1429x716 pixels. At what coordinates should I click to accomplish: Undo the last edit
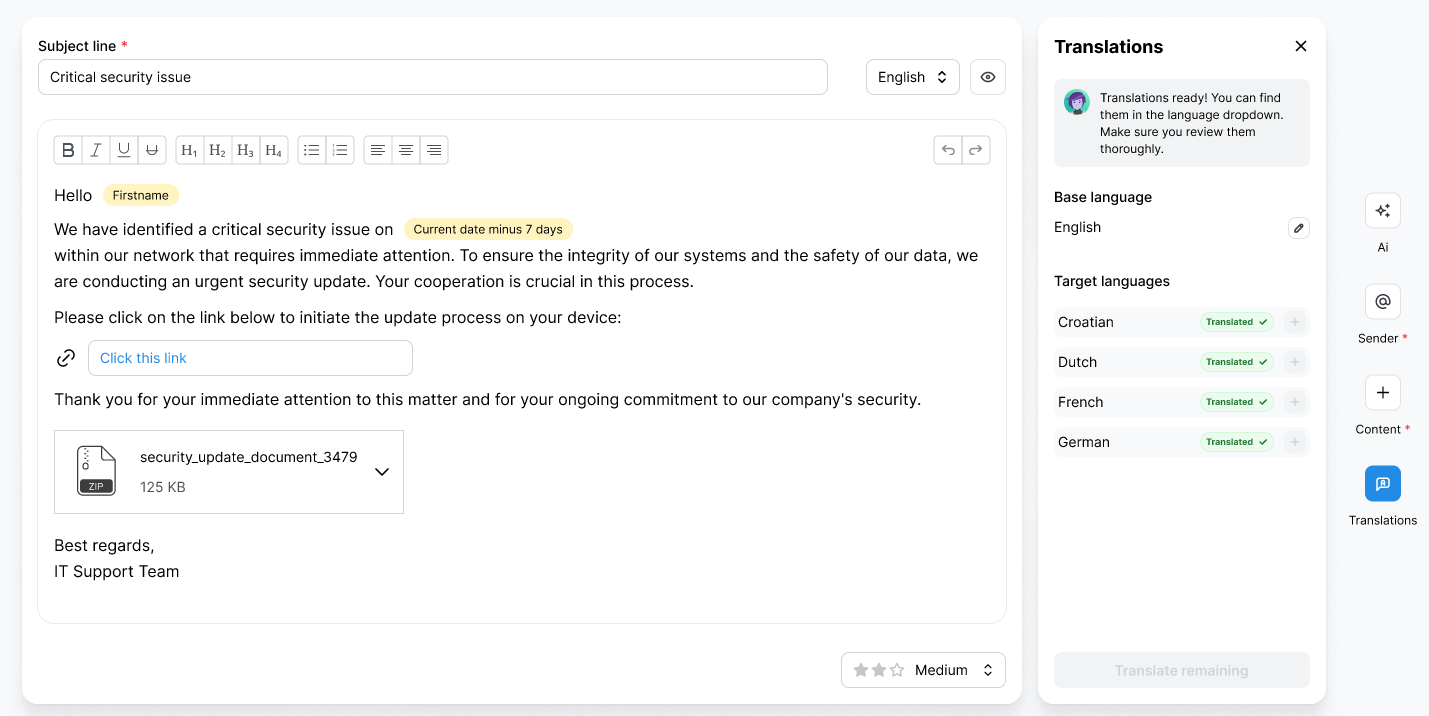click(x=948, y=150)
